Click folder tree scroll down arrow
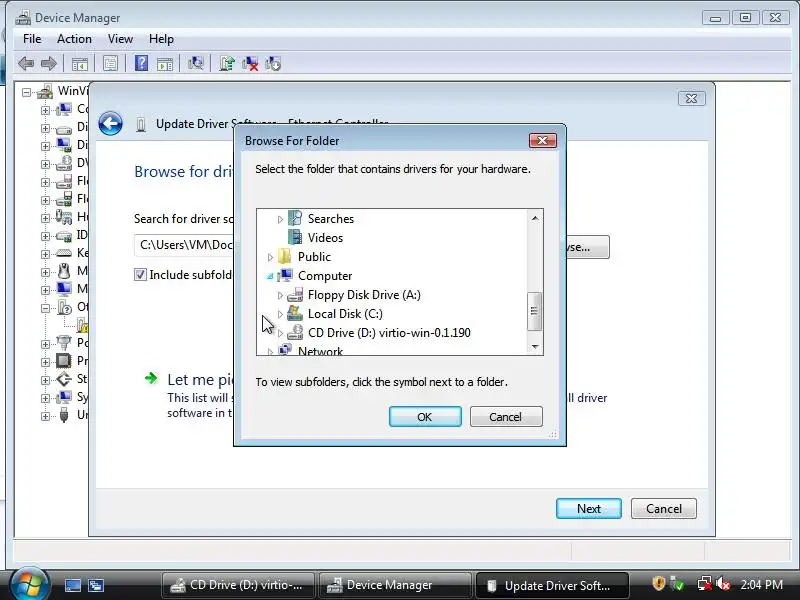 click(x=535, y=346)
